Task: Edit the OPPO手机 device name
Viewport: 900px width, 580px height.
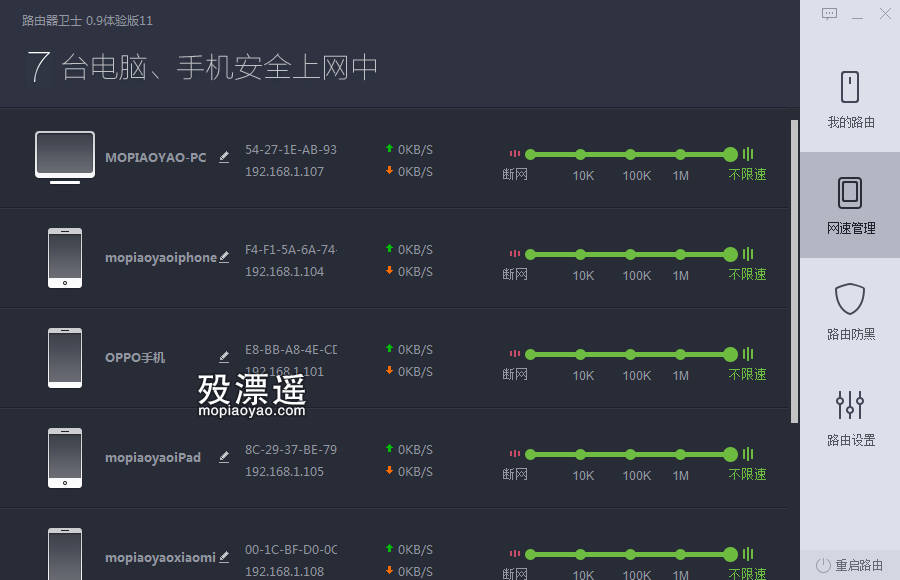Action: click(x=224, y=357)
